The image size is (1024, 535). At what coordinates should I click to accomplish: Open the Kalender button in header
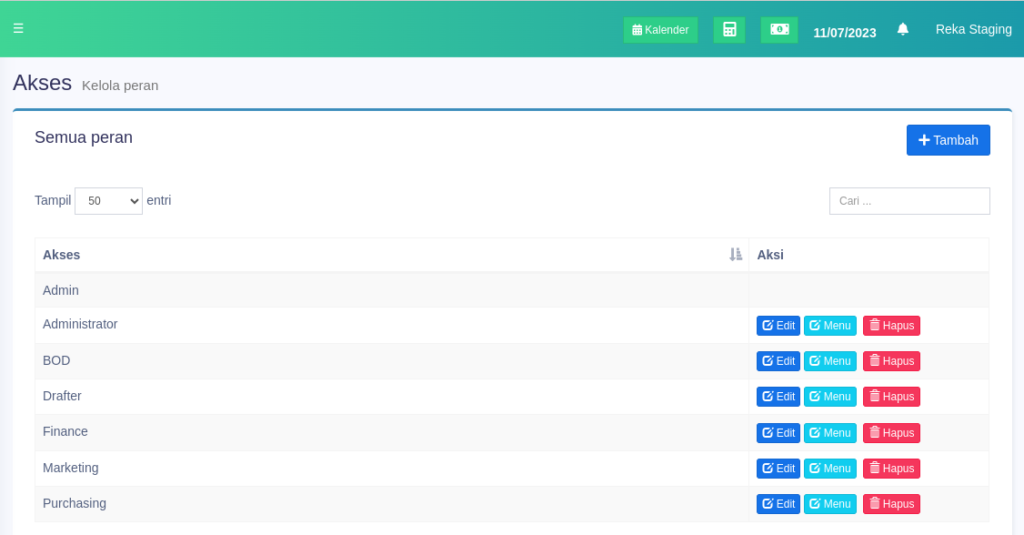point(660,30)
